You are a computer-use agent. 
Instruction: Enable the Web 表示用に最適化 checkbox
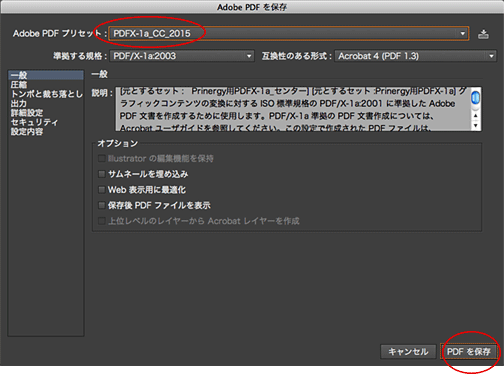click(x=102, y=190)
